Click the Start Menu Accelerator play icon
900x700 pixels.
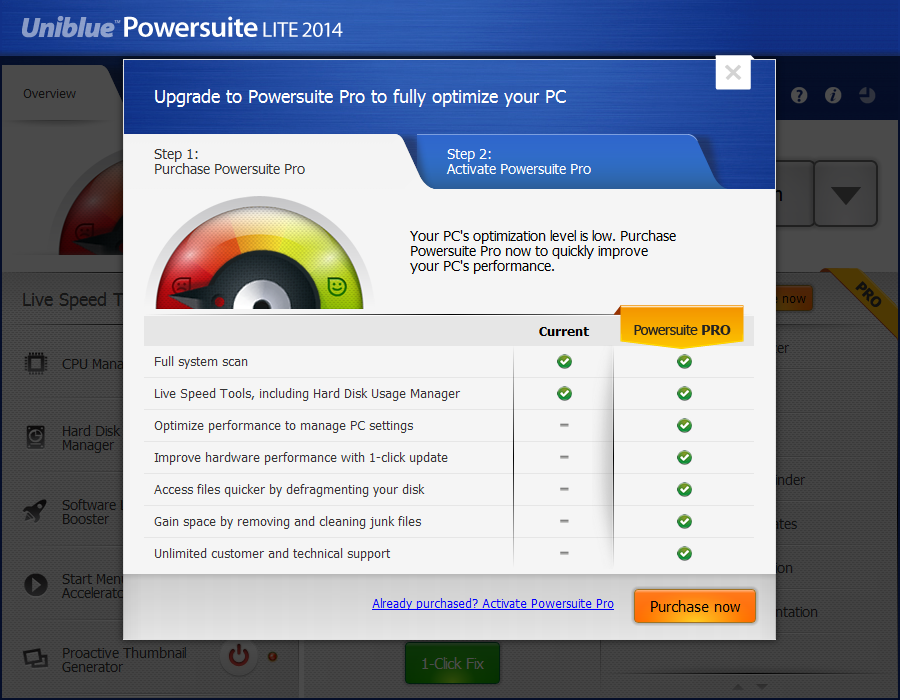36,585
